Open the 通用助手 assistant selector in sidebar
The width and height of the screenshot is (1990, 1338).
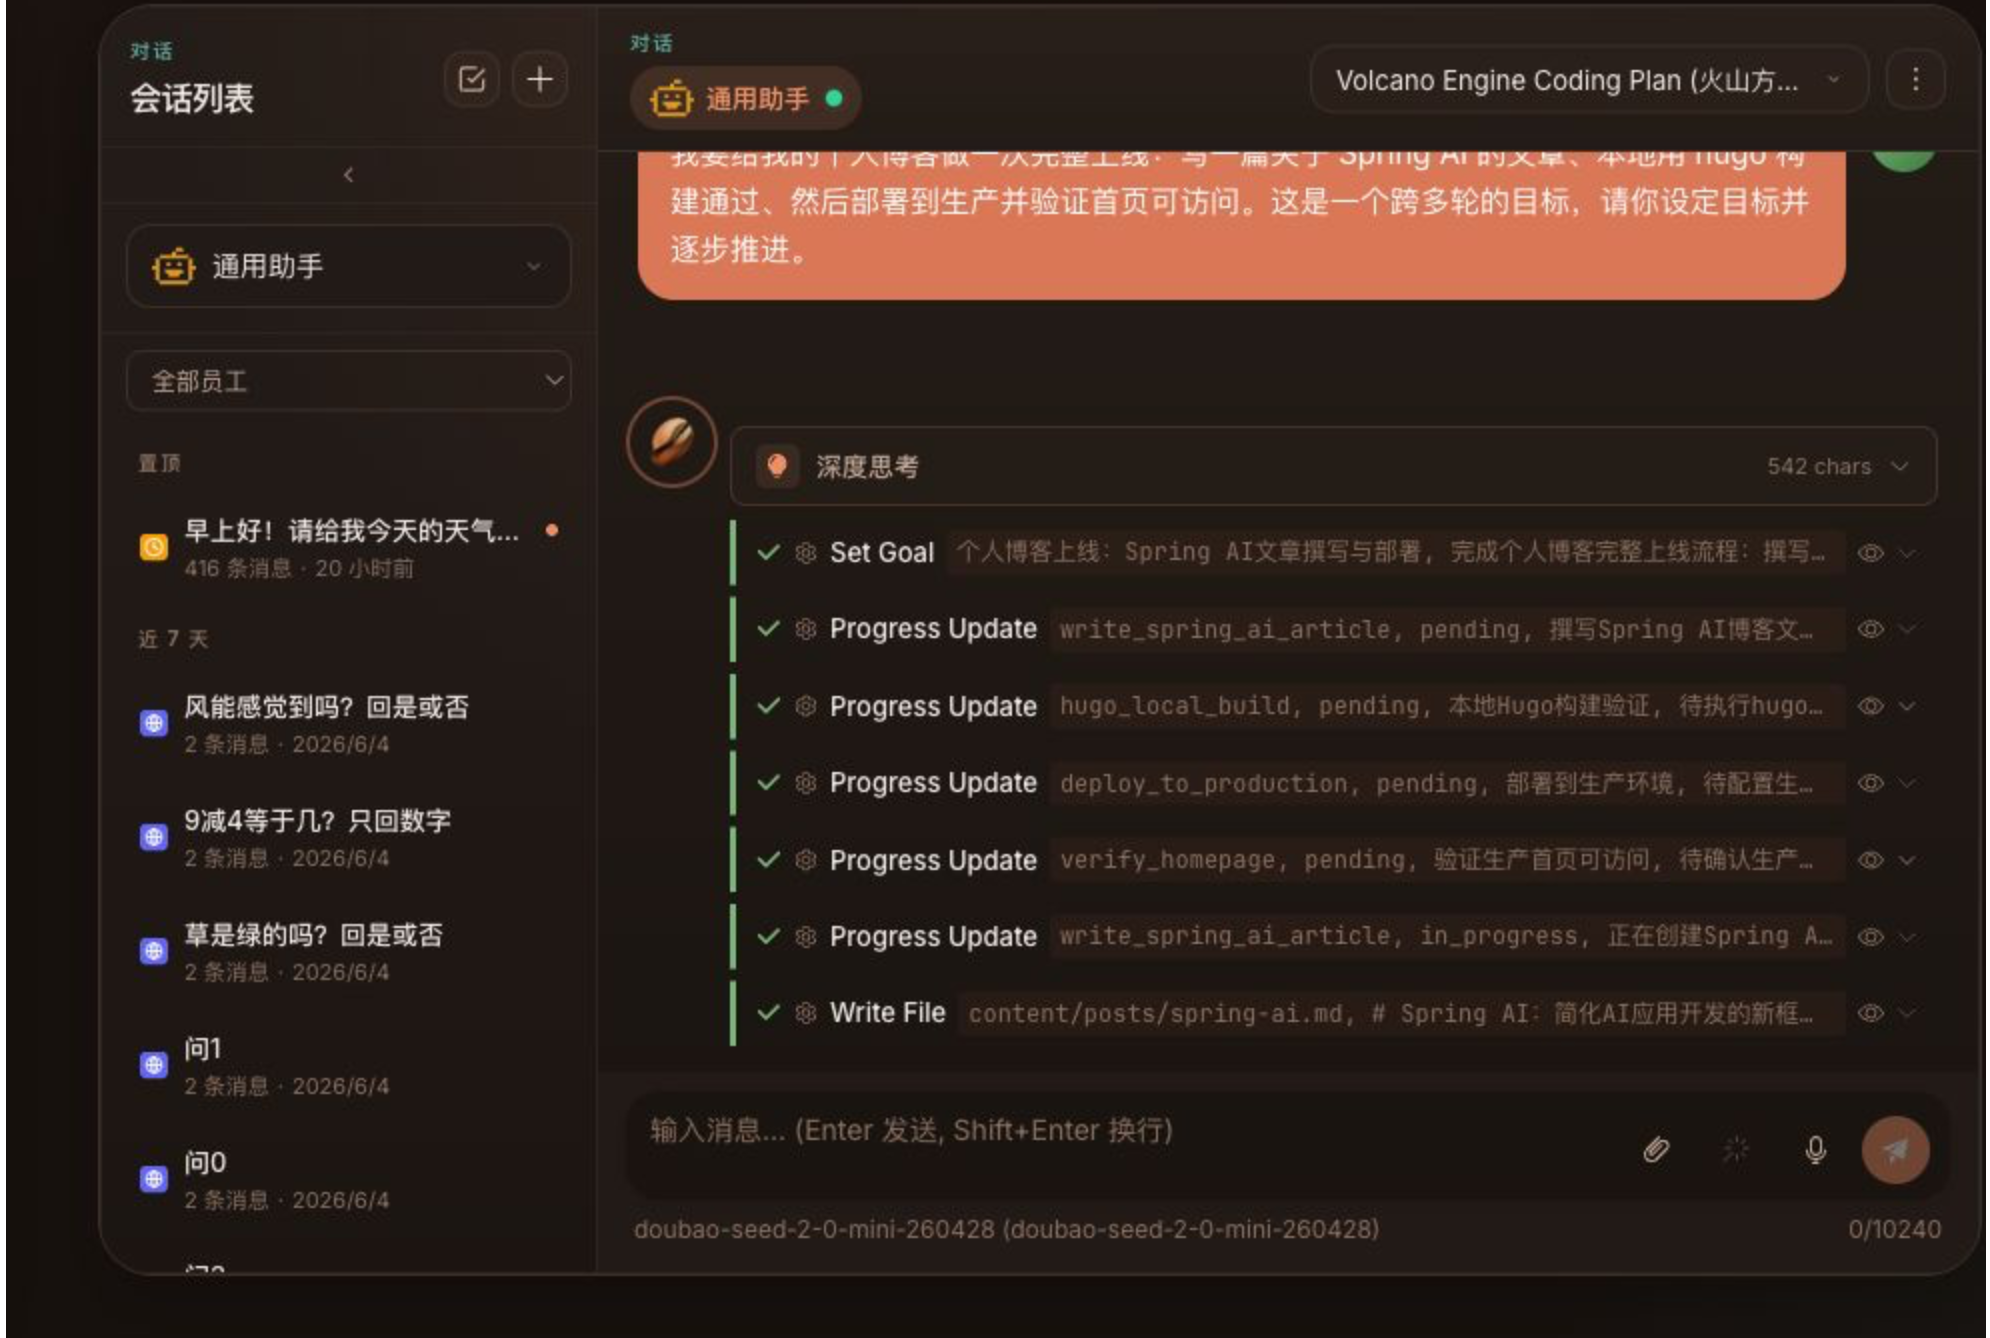(348, 266)
